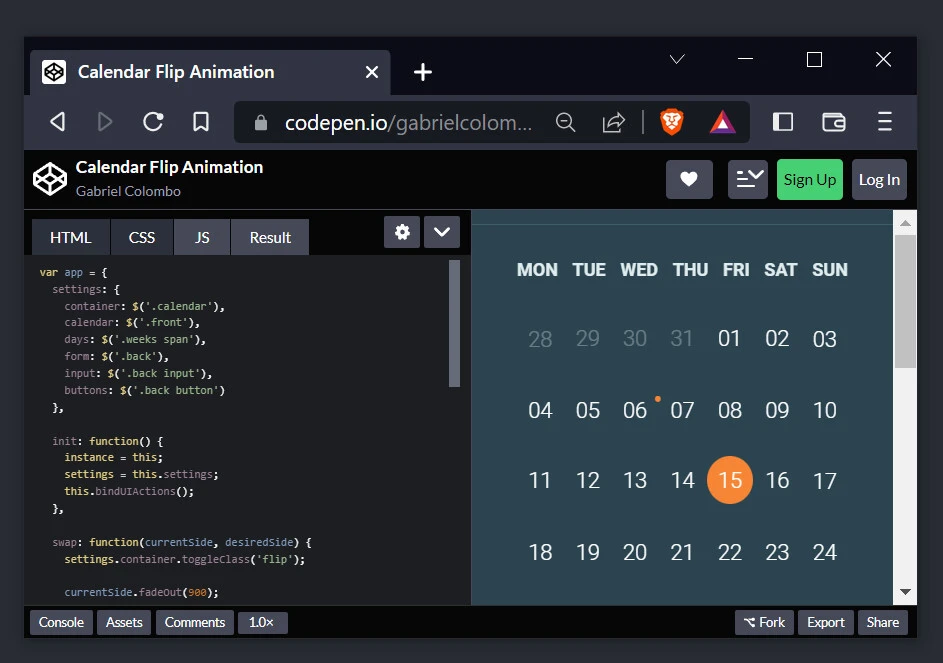Image resolution: width=943 pixels, height=663 pixels.
Task: Click the 1.0× zoom level button
Action: click(x=262, y=622)
